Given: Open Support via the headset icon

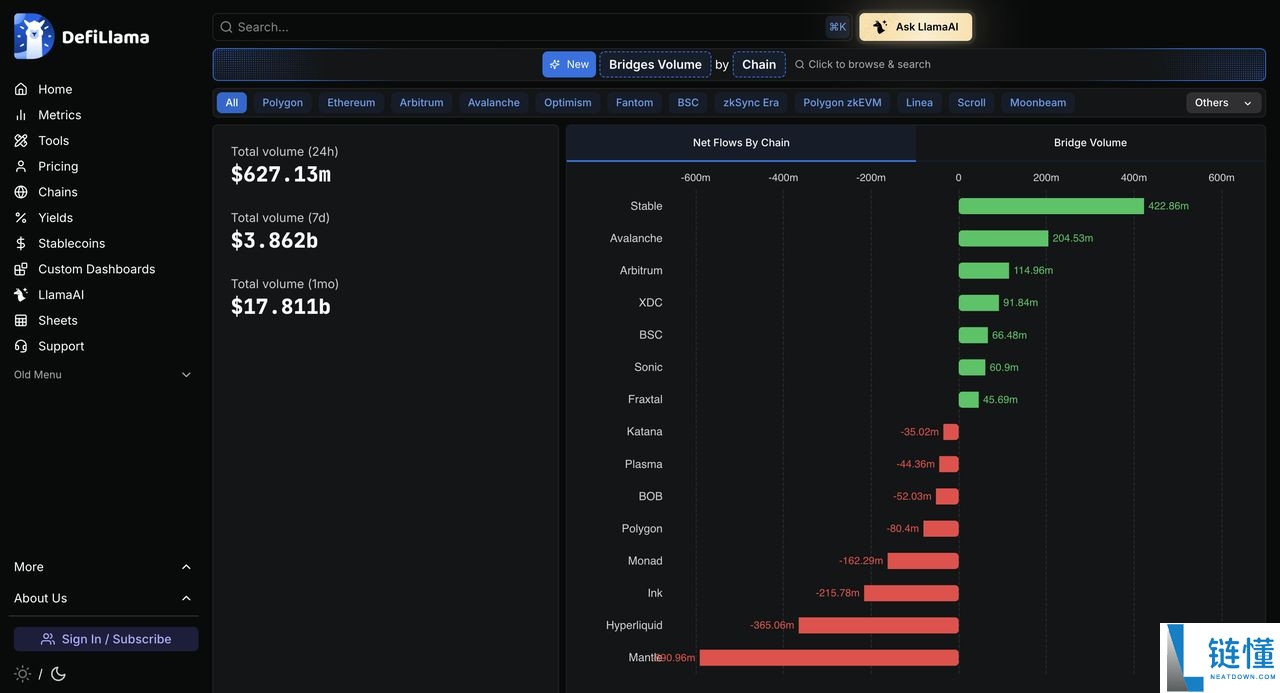Looking at the screenshot, I should coord(21,346).
